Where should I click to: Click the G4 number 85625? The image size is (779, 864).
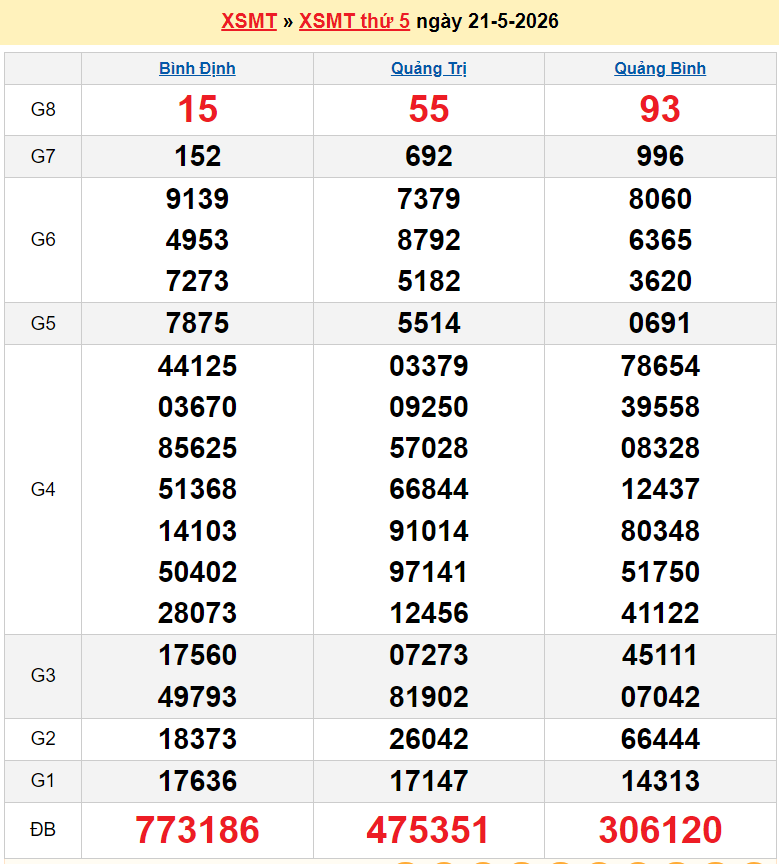pyautogui.click(x=197, y=448)
